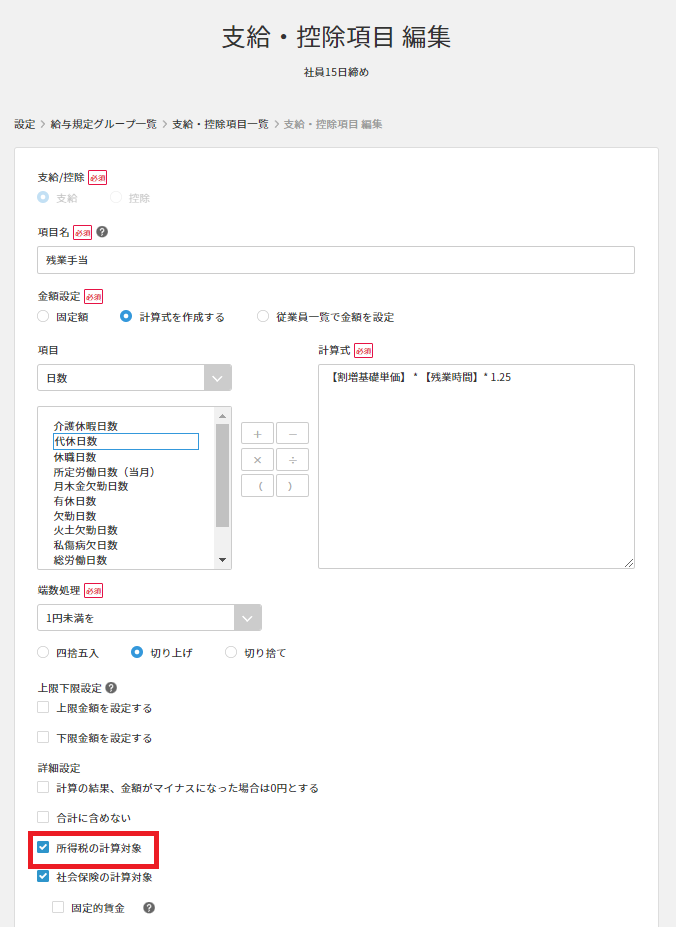The height and width of the screenshot is (927, 676).
Task: Click the item list scrollbar thumb
Action: point(222,475)
